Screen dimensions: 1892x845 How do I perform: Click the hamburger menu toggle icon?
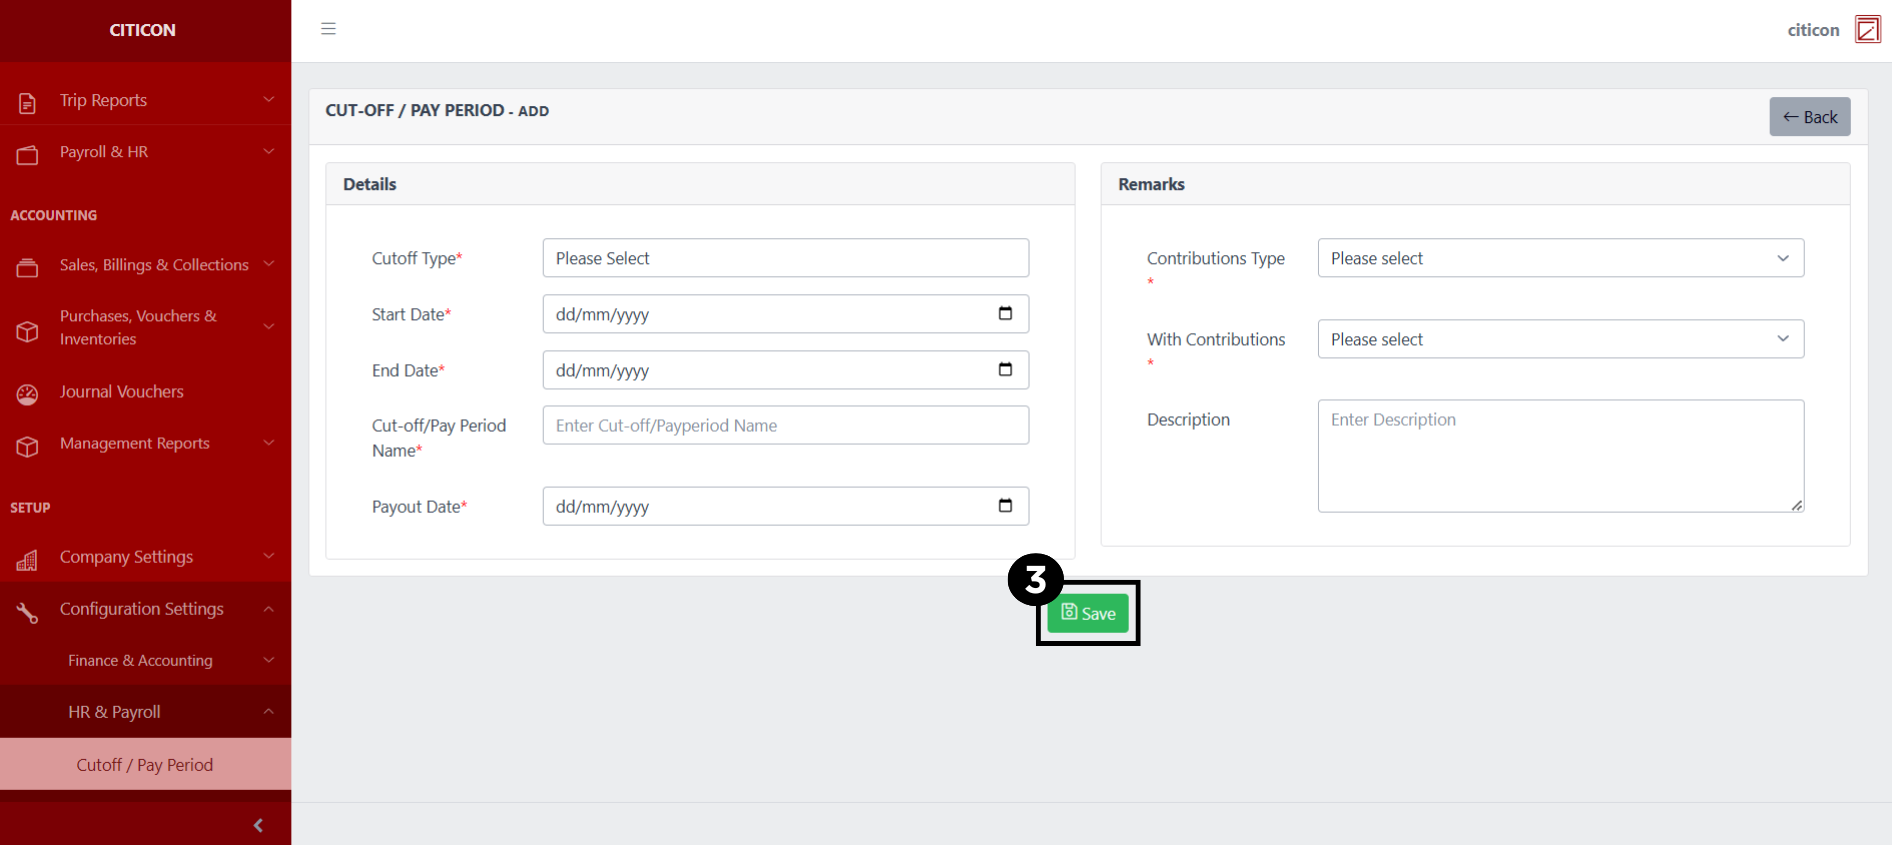pyautogui.click(x=328, y=29)
